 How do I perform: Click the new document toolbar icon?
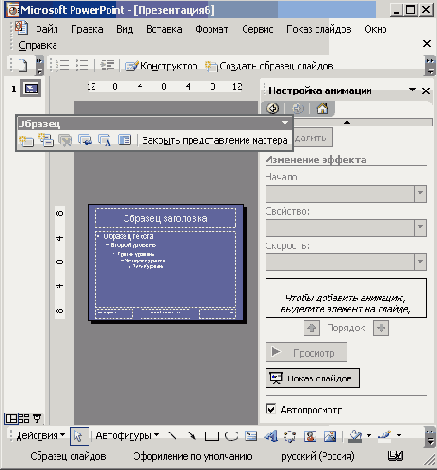[22, 65]
